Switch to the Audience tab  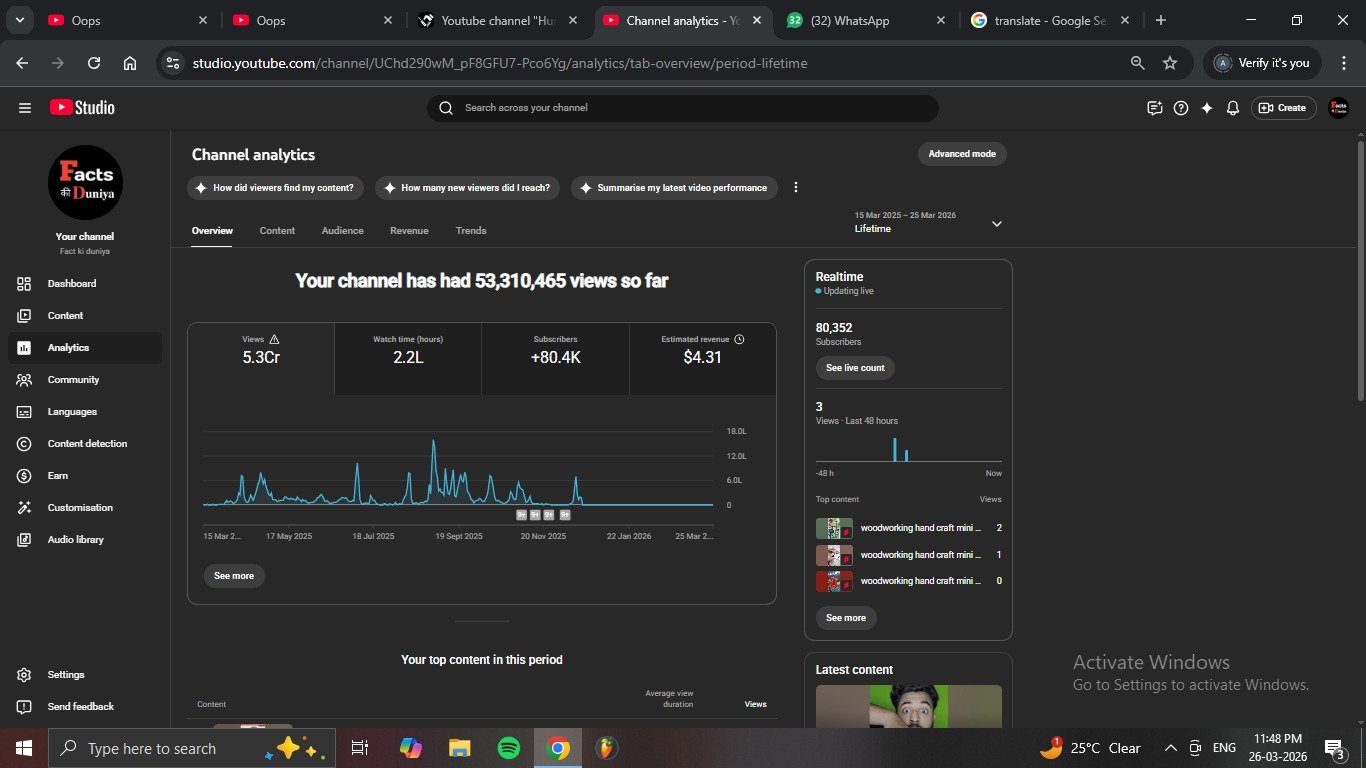coord(342,231)
